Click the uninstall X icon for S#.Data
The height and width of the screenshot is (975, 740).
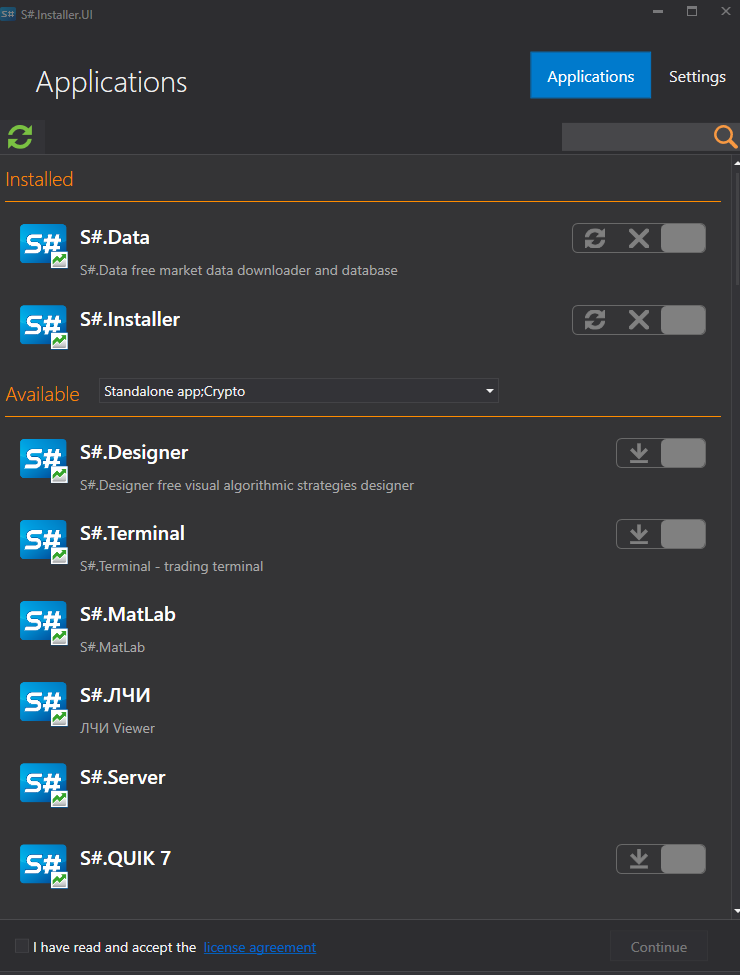[x=638, y=238]
